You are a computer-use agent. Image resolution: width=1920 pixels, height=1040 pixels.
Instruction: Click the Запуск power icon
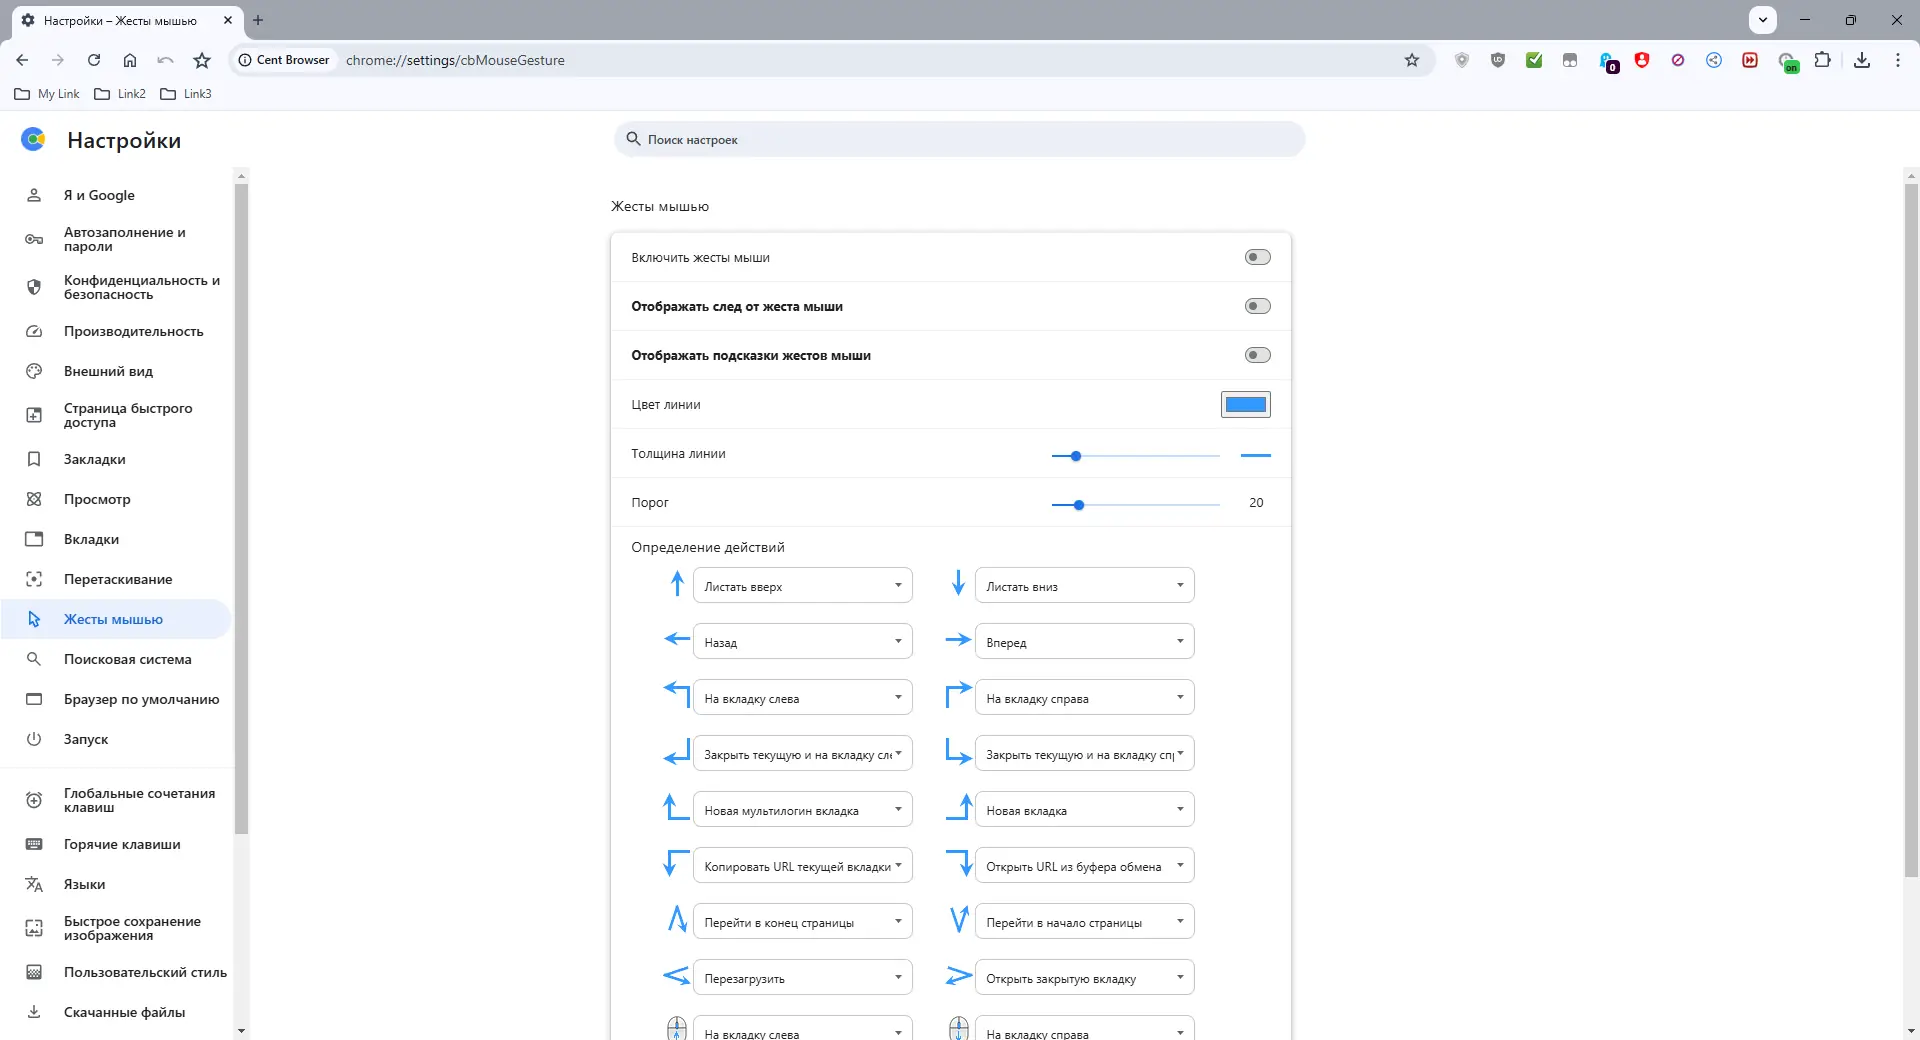tap(34, 739)
